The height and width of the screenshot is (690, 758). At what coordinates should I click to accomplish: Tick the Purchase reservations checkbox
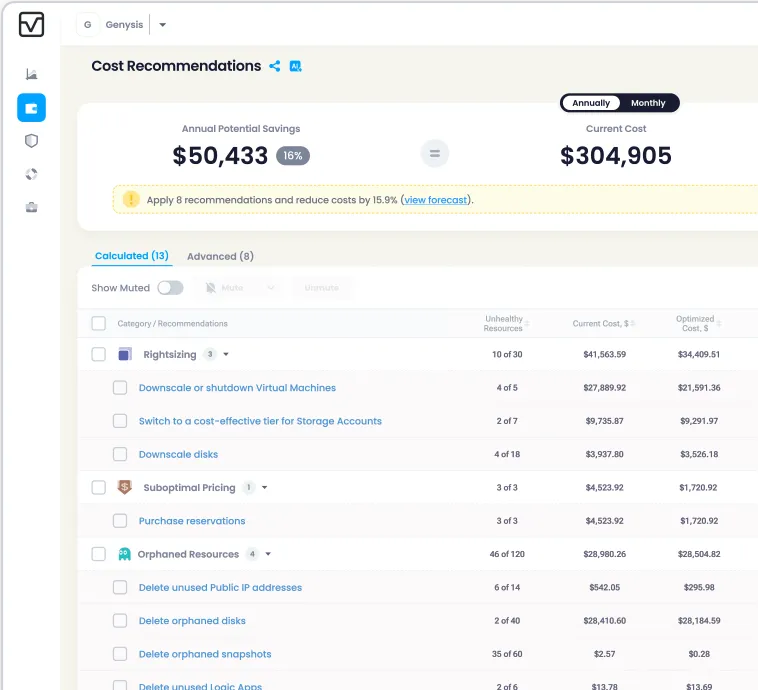pyautogui.click(x=120, y=521)
